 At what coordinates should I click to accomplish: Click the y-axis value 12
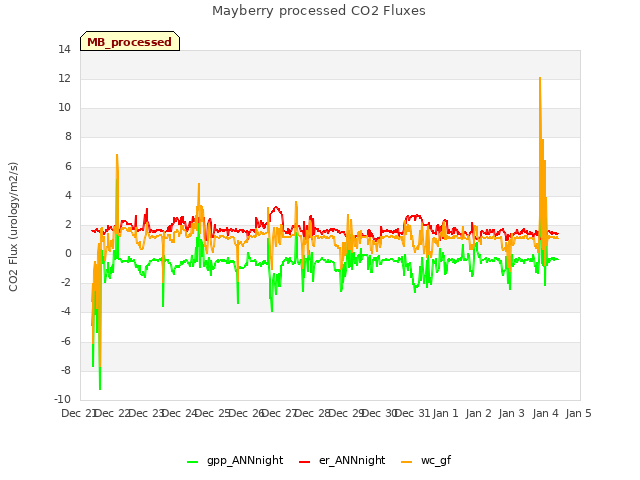(64, 79)
